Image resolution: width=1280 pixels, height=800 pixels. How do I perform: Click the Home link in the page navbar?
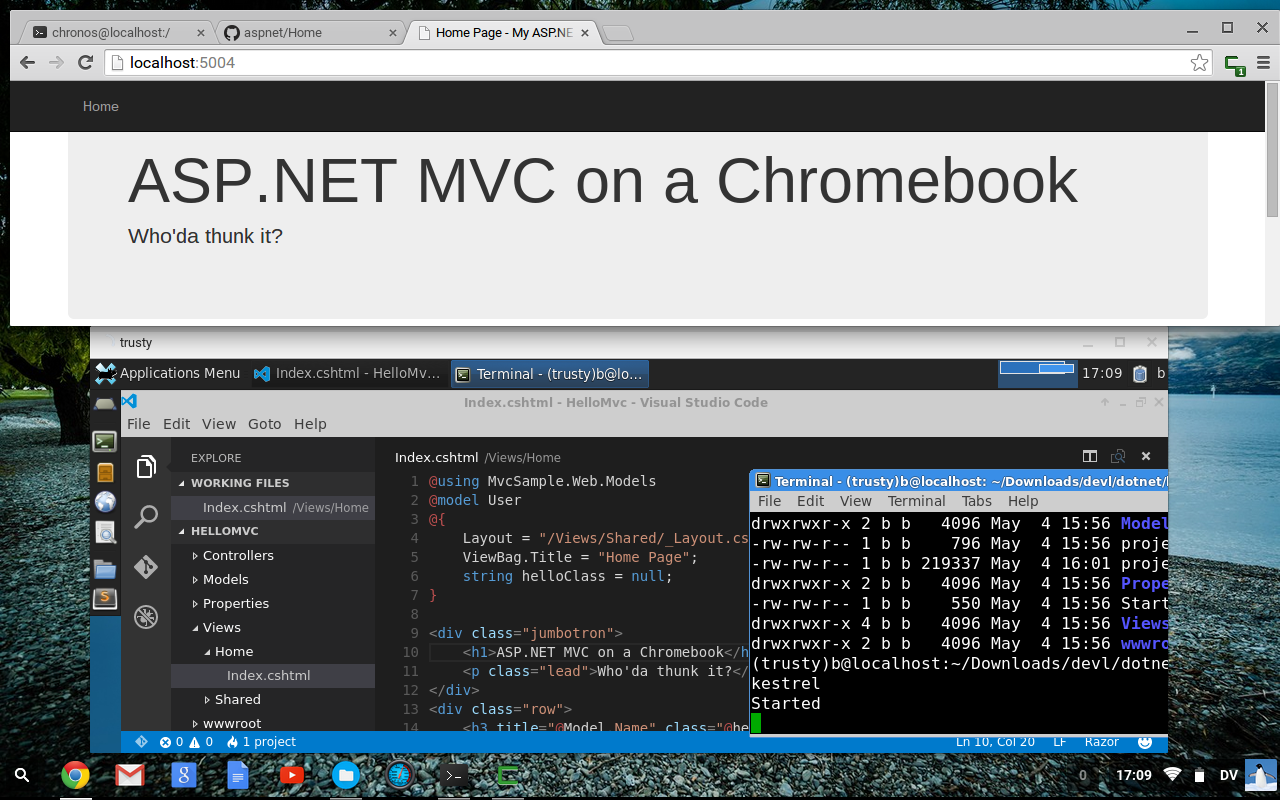(101, 106)
